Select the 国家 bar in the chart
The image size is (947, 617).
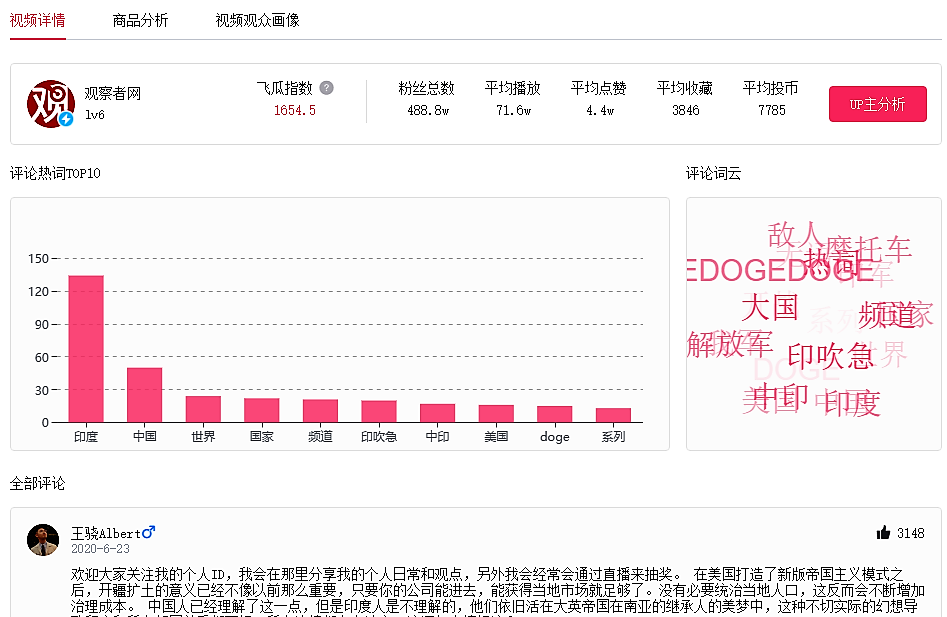[x=262, y=411]
